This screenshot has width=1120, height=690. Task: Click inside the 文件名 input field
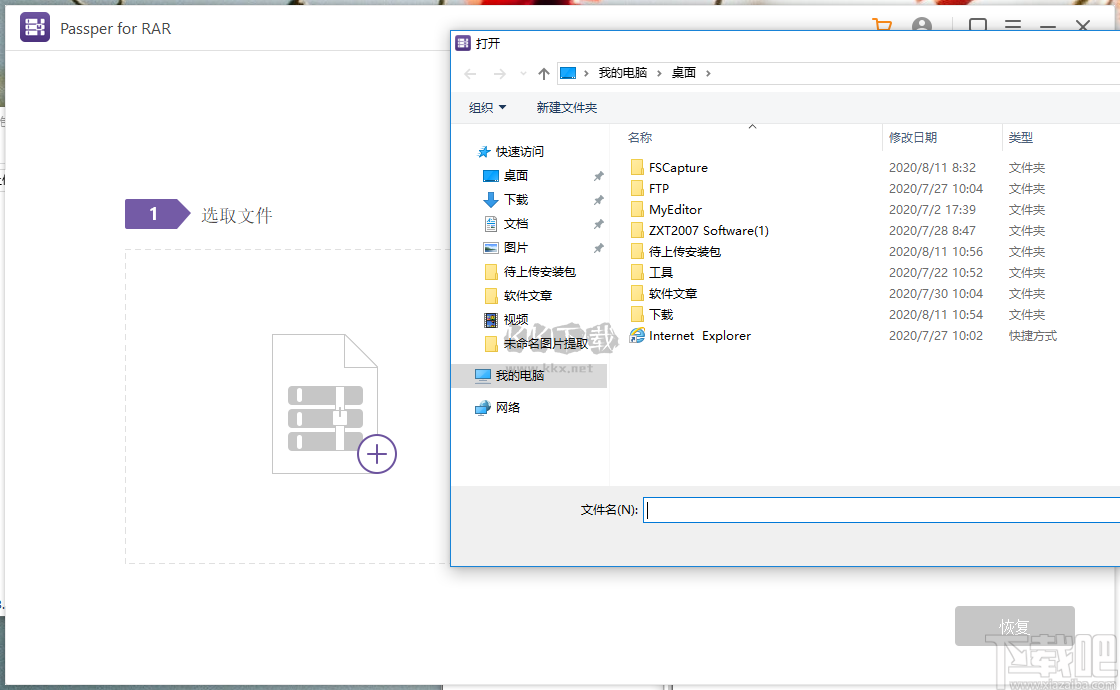pos(800,509)
